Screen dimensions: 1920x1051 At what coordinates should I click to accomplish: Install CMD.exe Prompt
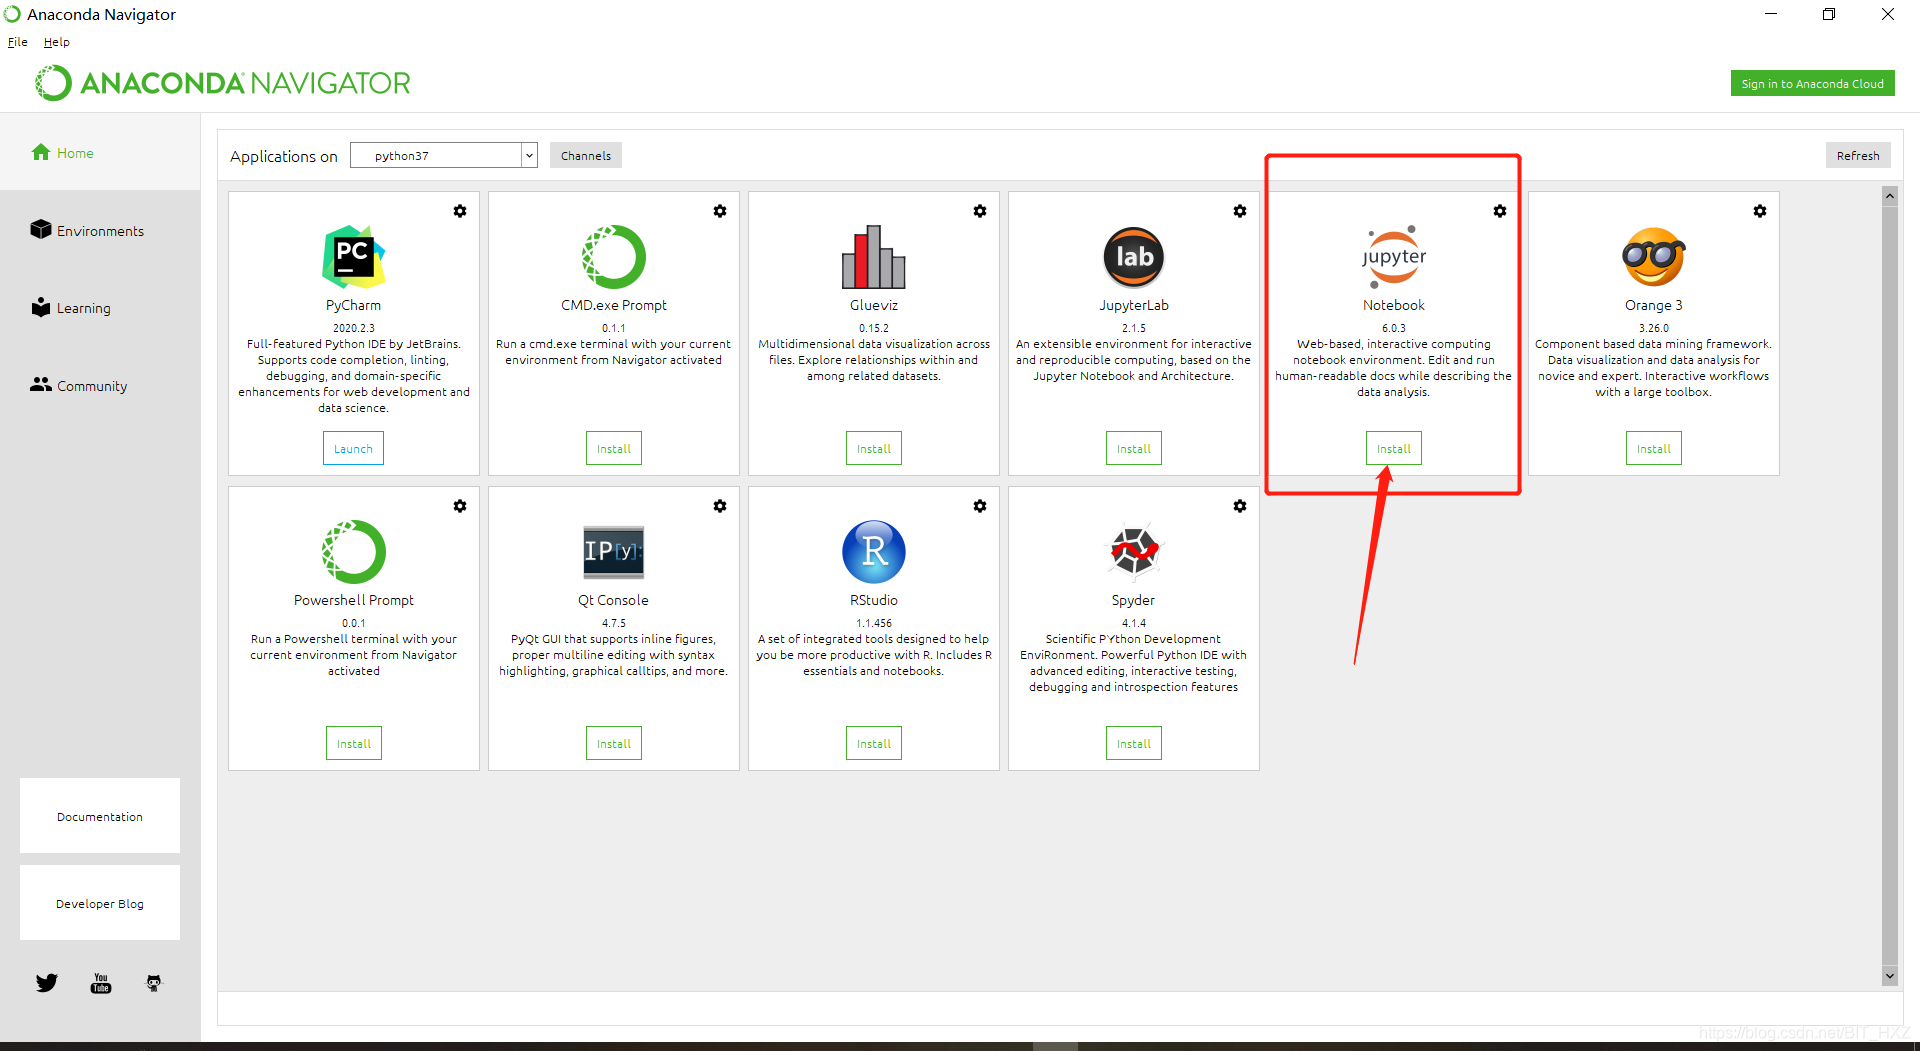tap(614, 449)
